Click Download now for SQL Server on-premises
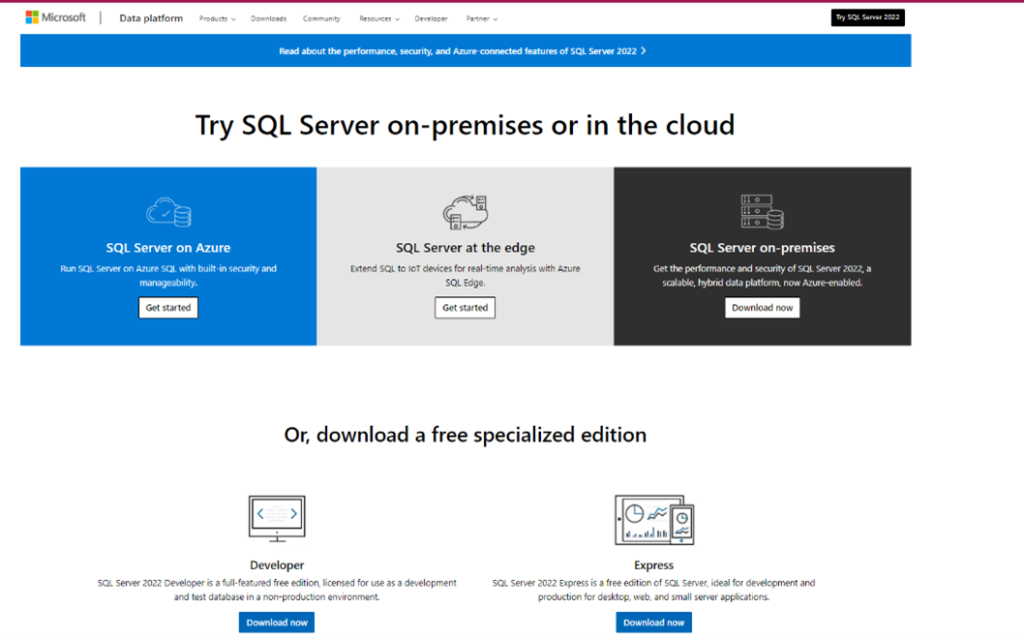The width and height of the screenshot is (1024, 639). point(762,308)
